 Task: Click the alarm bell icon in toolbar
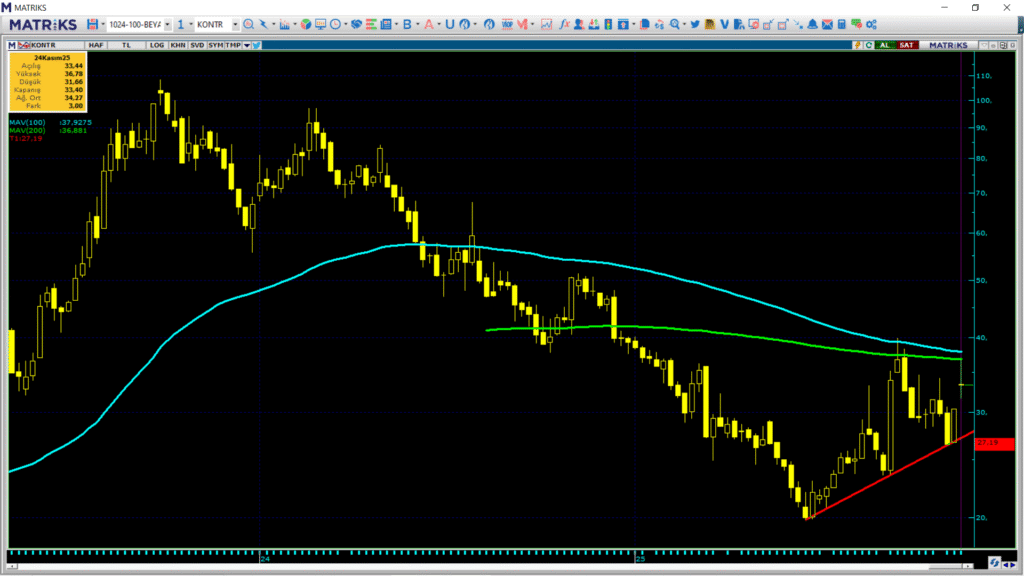813,24
